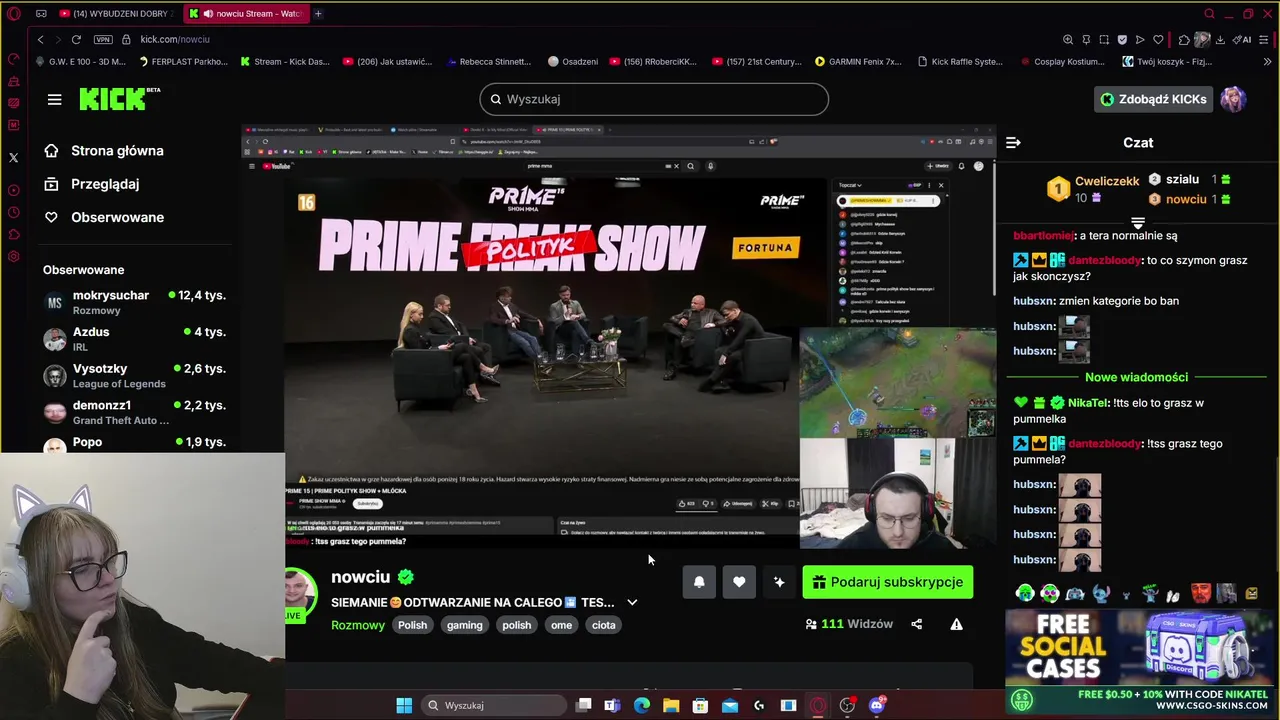Open Stream - Kick Dashboard bookmark
Image resolution: width=1280 pixels, height=720 pixels.
(x=285, y=61)
